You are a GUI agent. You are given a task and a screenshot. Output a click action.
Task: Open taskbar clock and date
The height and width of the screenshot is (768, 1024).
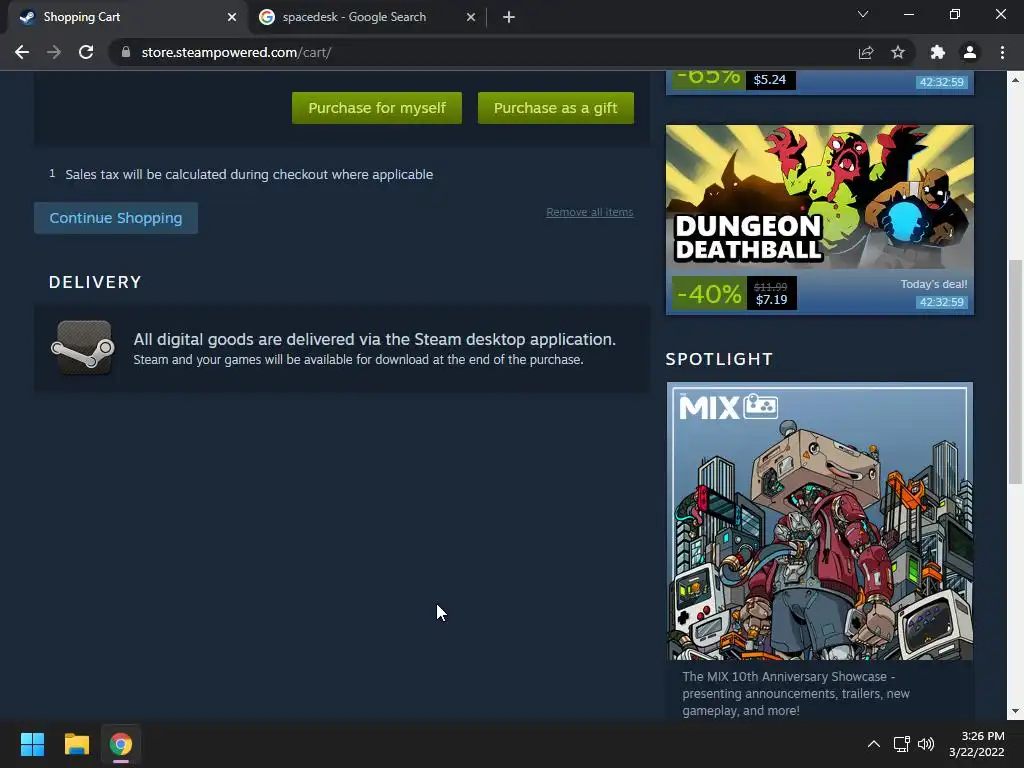click(x=977, y=744)
